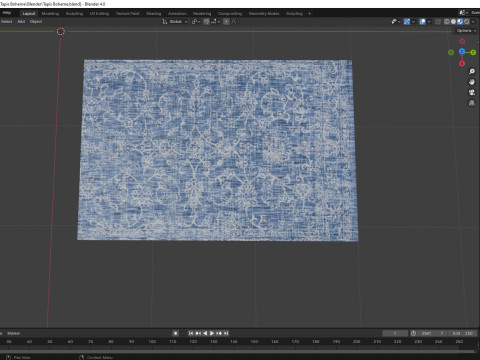Open the Geometry Nodes workspace tab

coord(264,14)
